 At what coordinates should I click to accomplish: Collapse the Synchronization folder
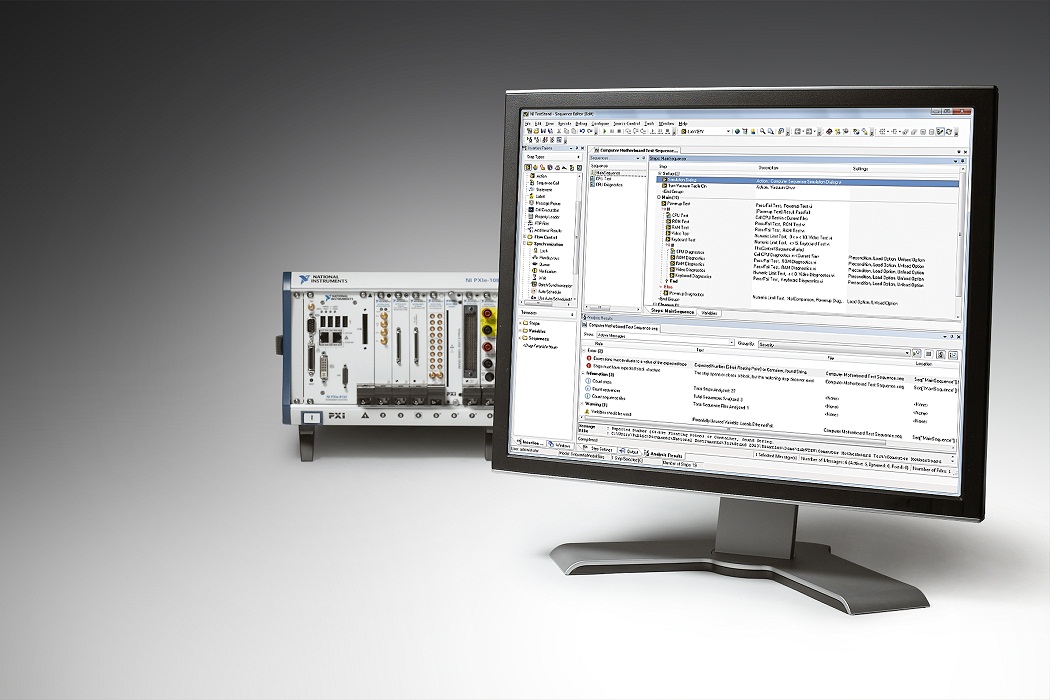524,244
